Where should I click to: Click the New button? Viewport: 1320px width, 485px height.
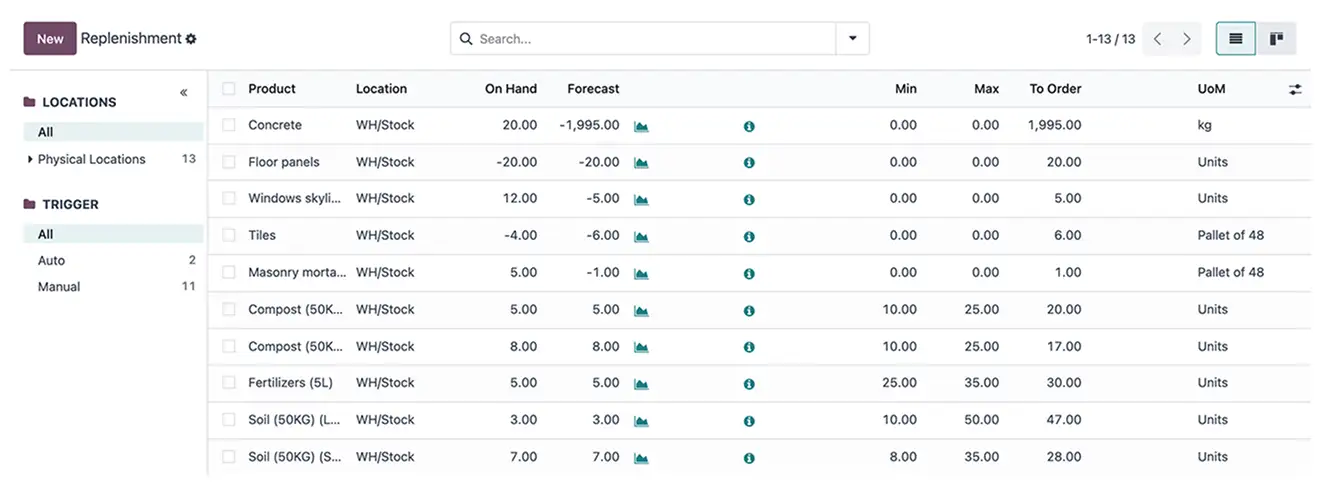coord(50,39)
